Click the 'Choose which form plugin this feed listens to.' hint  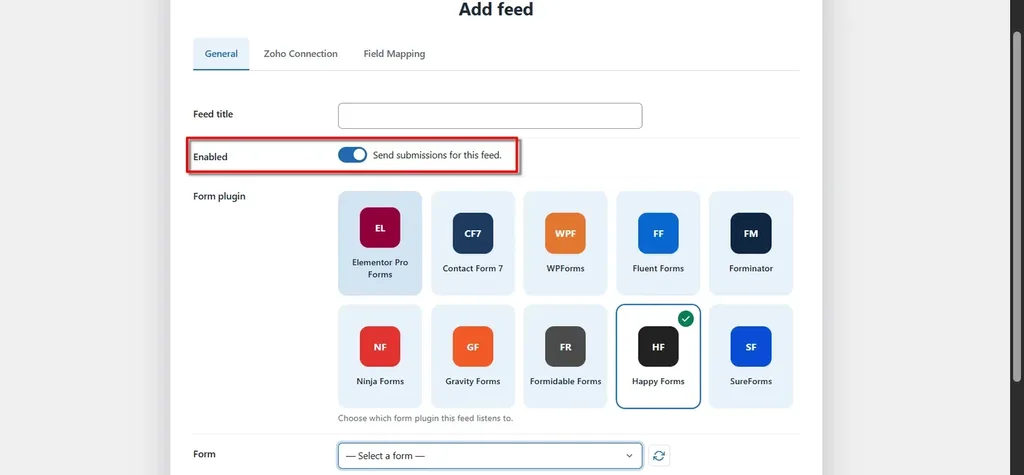tap(425, 418)
